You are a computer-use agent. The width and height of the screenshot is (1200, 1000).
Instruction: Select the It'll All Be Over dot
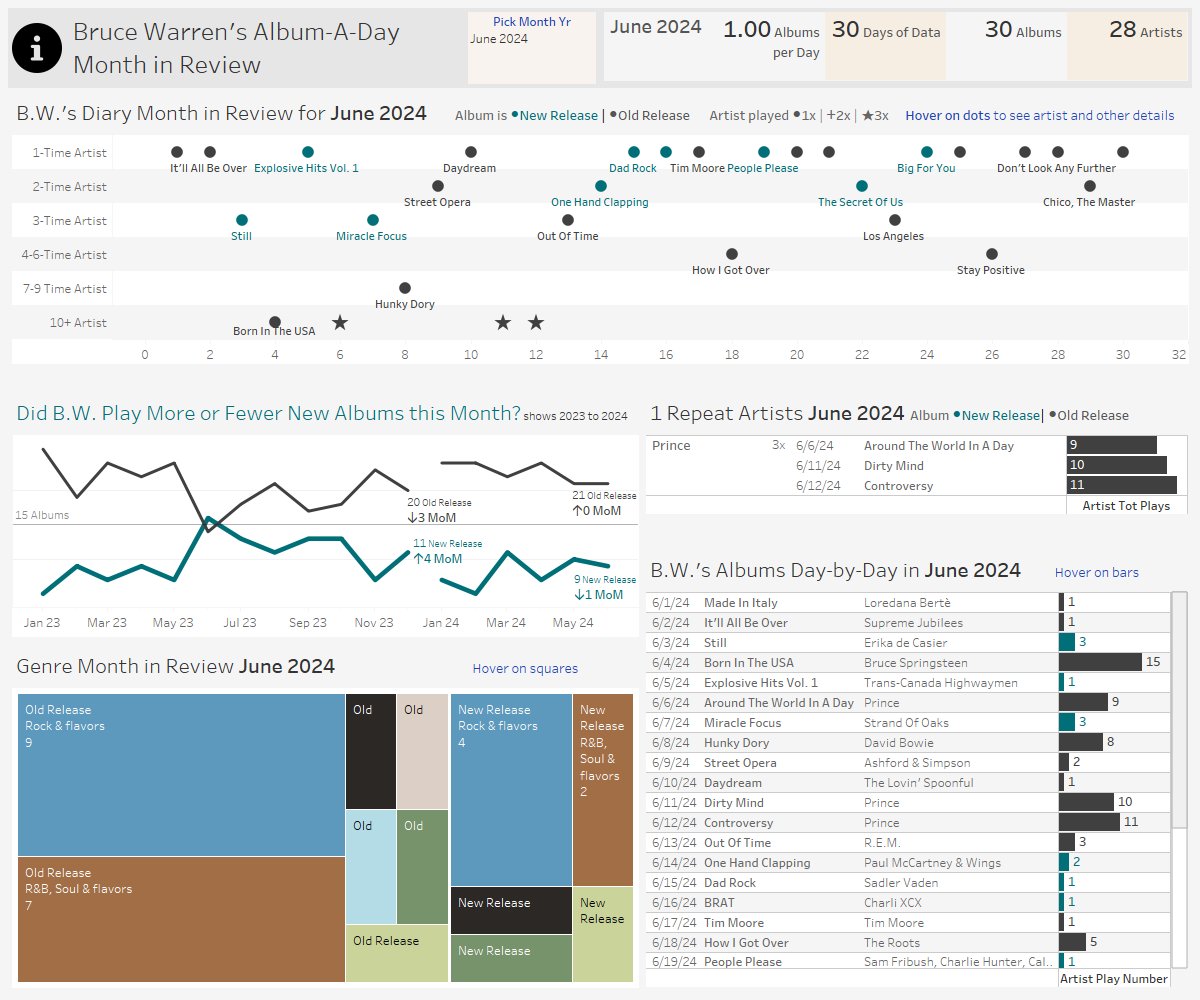(210, 152)
